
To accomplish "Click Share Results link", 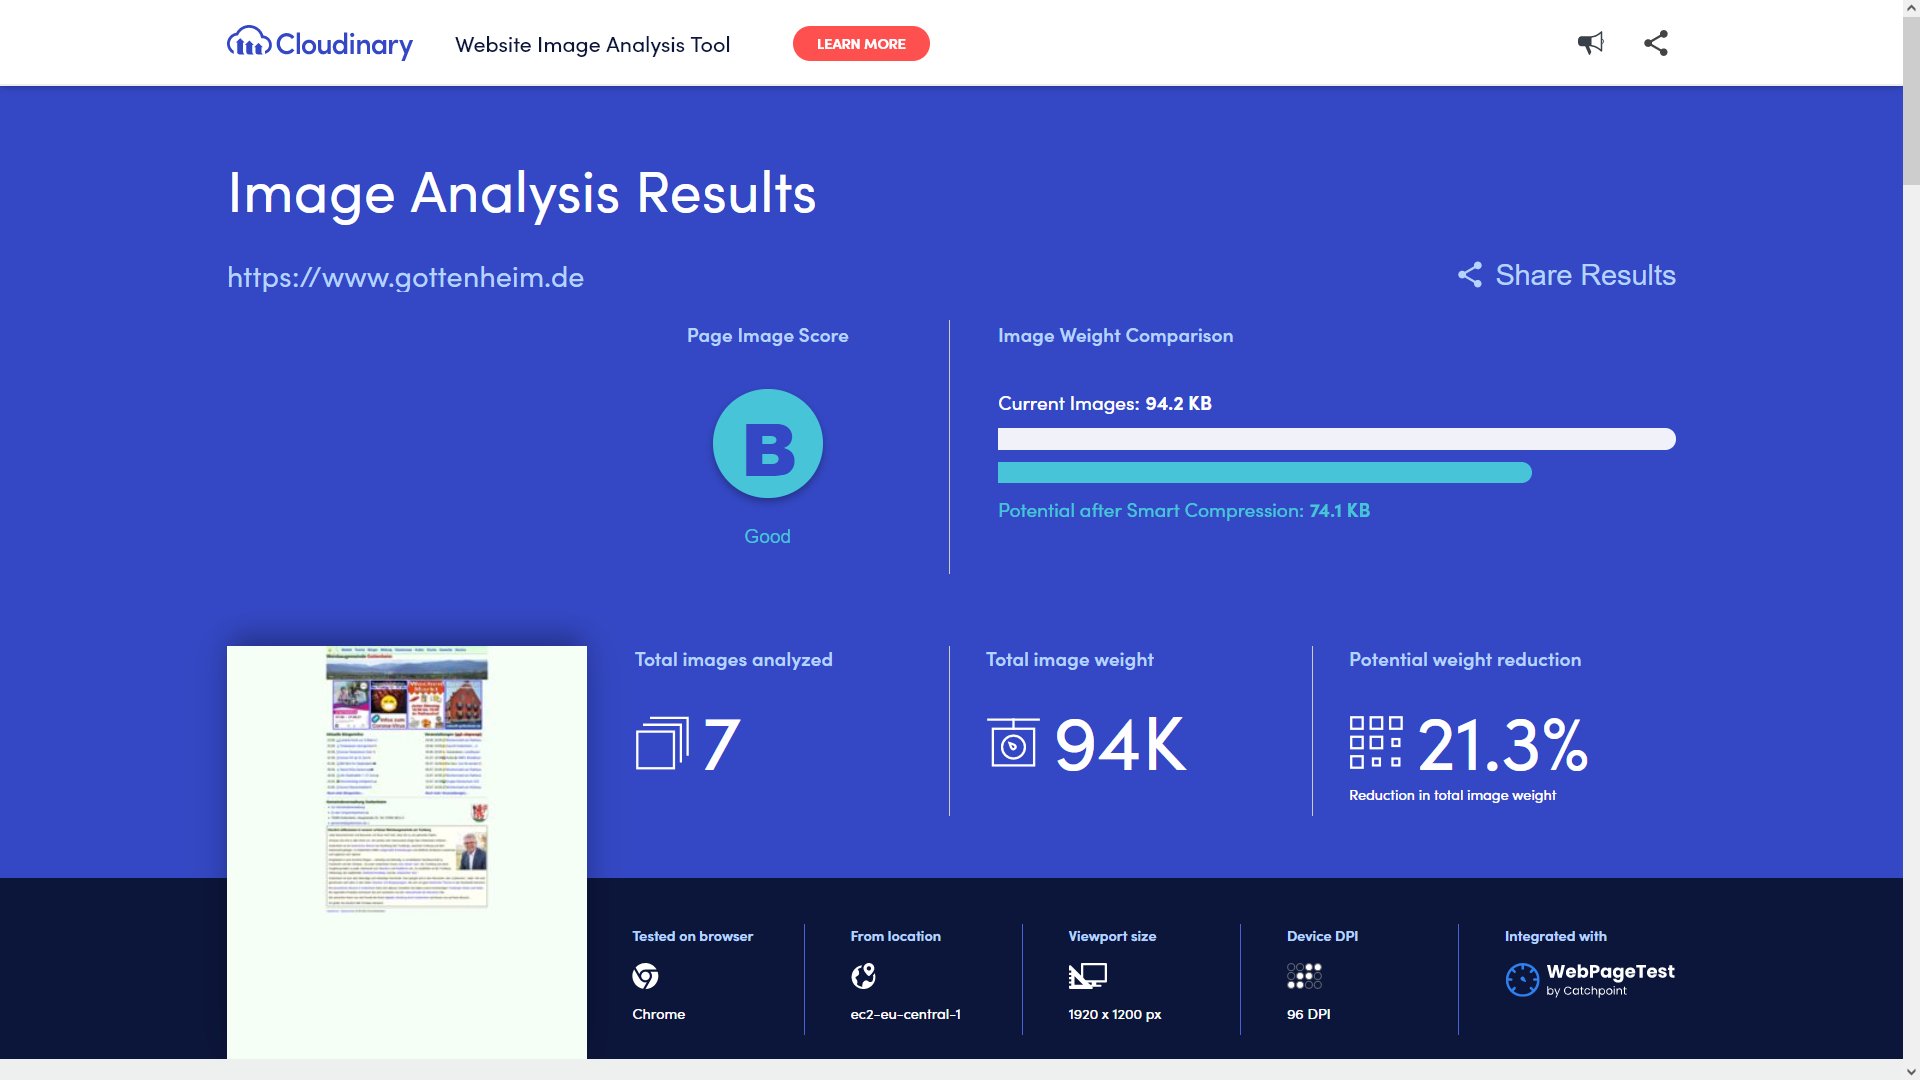I will coord(1566,275).
